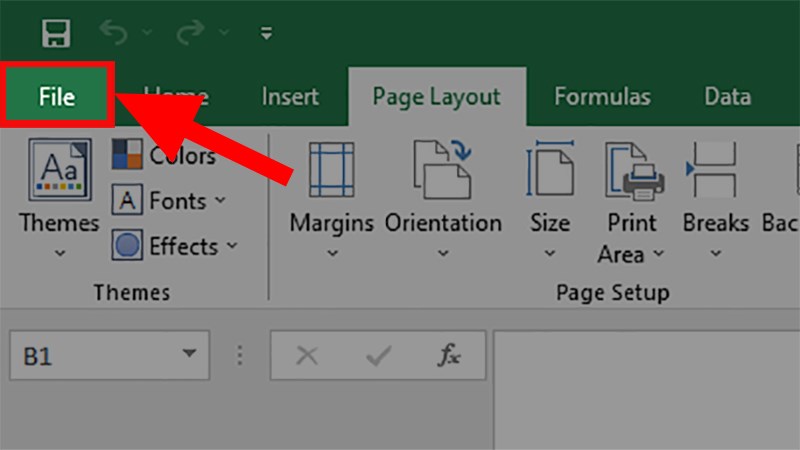
Task: Click the Margins icon
Action: click(x=331, y=172)
